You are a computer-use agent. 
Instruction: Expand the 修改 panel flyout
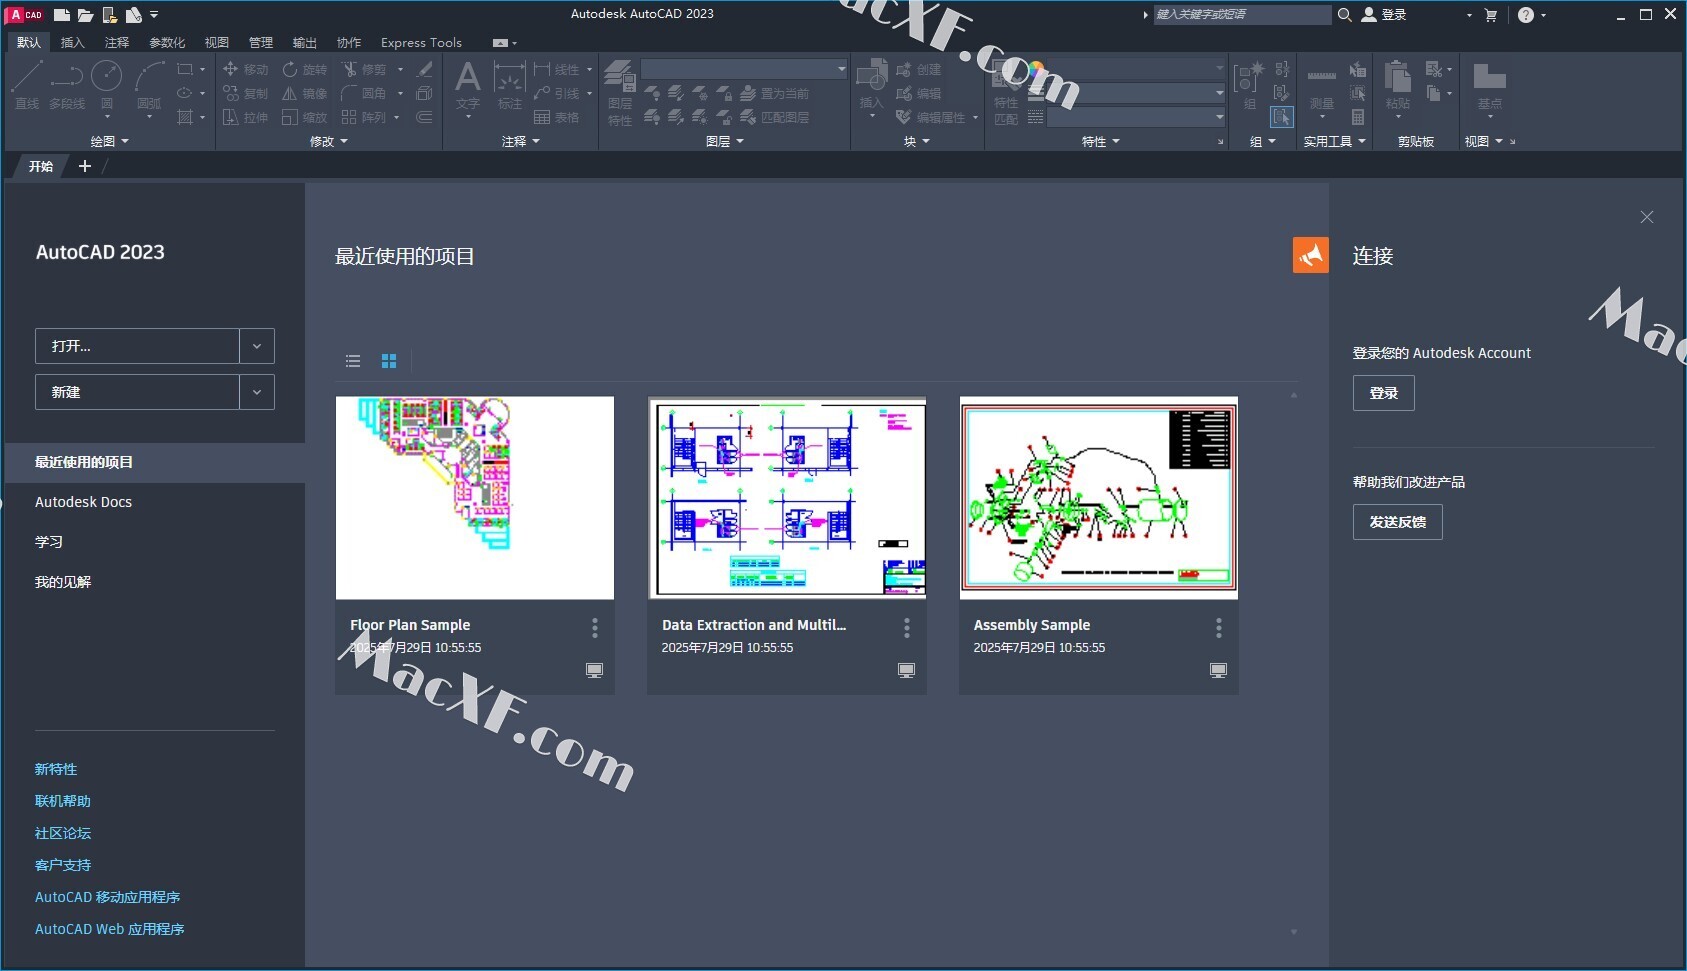click(329, 142)
